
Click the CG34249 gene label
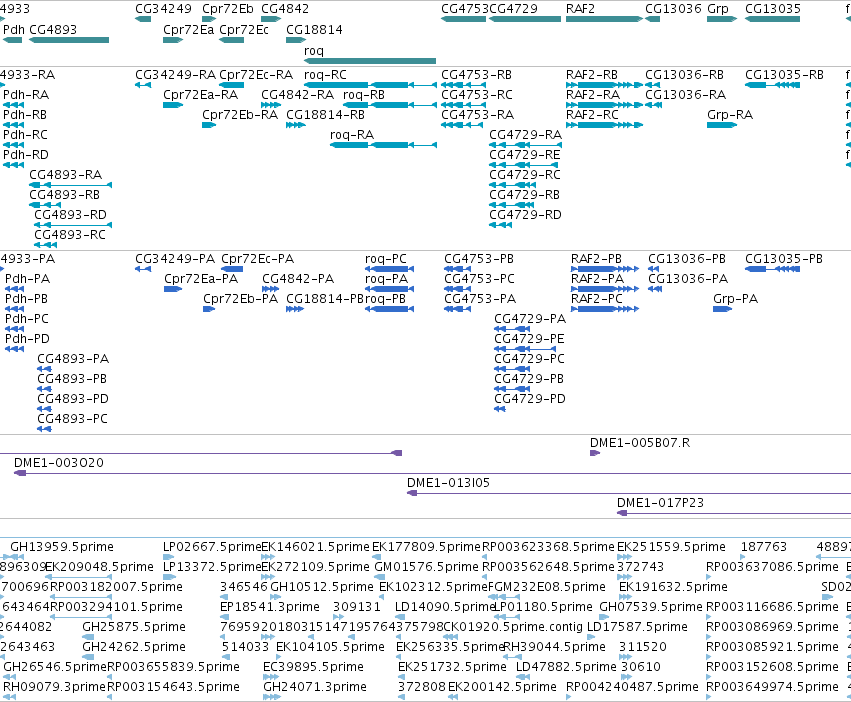click(x=163, y=9)
